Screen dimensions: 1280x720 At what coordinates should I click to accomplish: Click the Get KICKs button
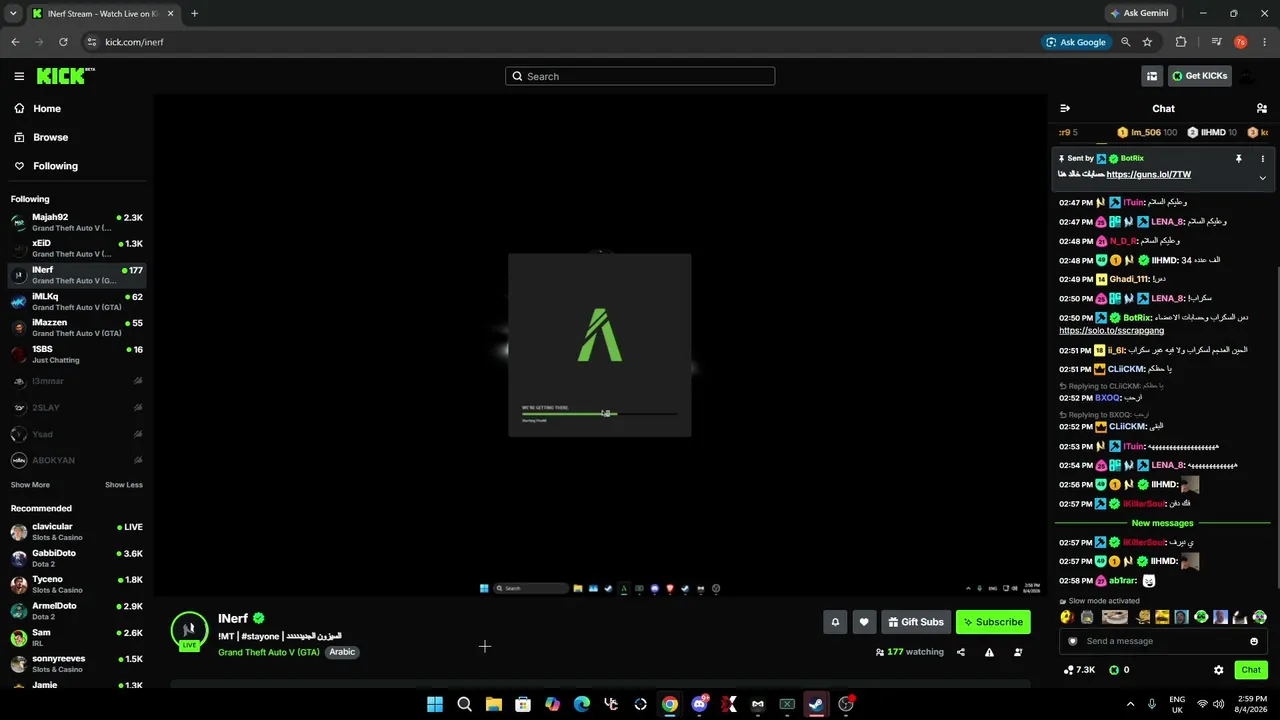(x=1200, y=76)
